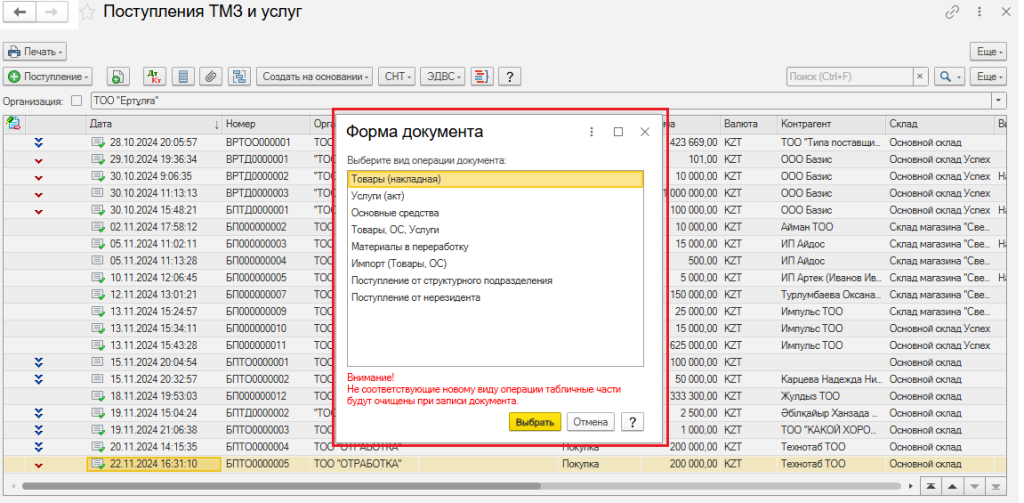Click the back navigation arrow
Image resolution: width=1024 pixels, height=503 pixels.
pyautogui.click(x=20, y=12)
